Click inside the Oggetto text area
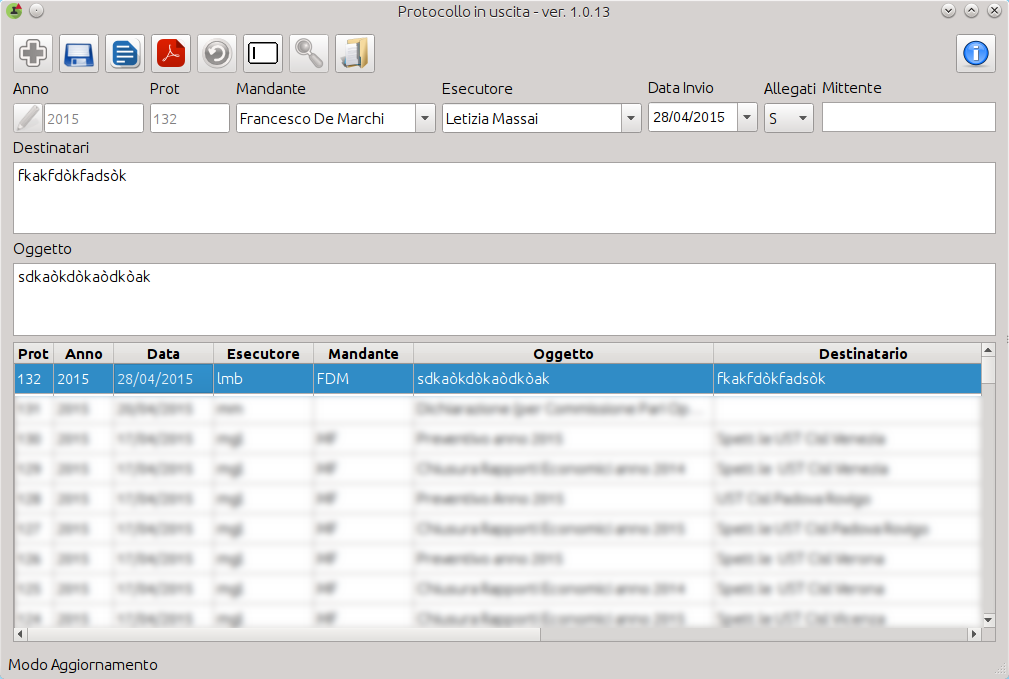This screenshot has height=679, width=1009. point(504,299)
